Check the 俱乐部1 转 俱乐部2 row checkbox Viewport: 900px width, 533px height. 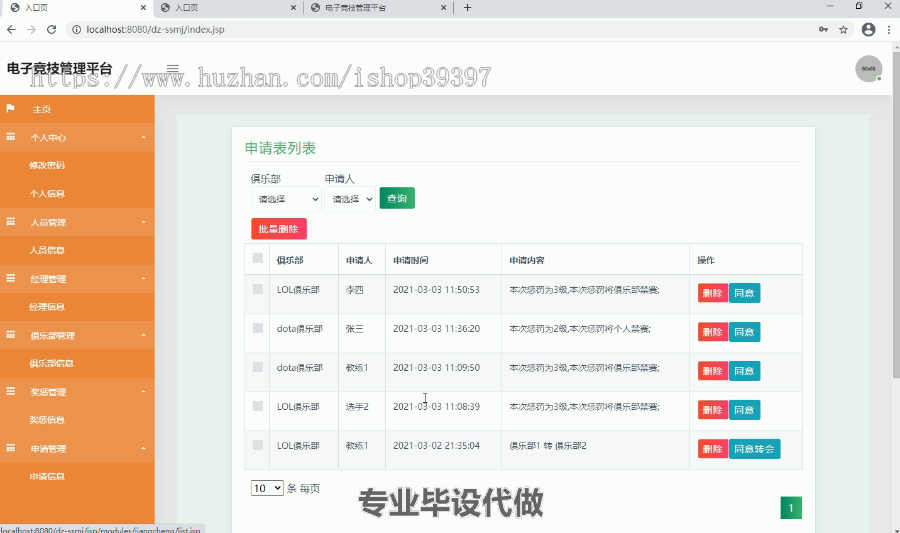click(258, 445)
